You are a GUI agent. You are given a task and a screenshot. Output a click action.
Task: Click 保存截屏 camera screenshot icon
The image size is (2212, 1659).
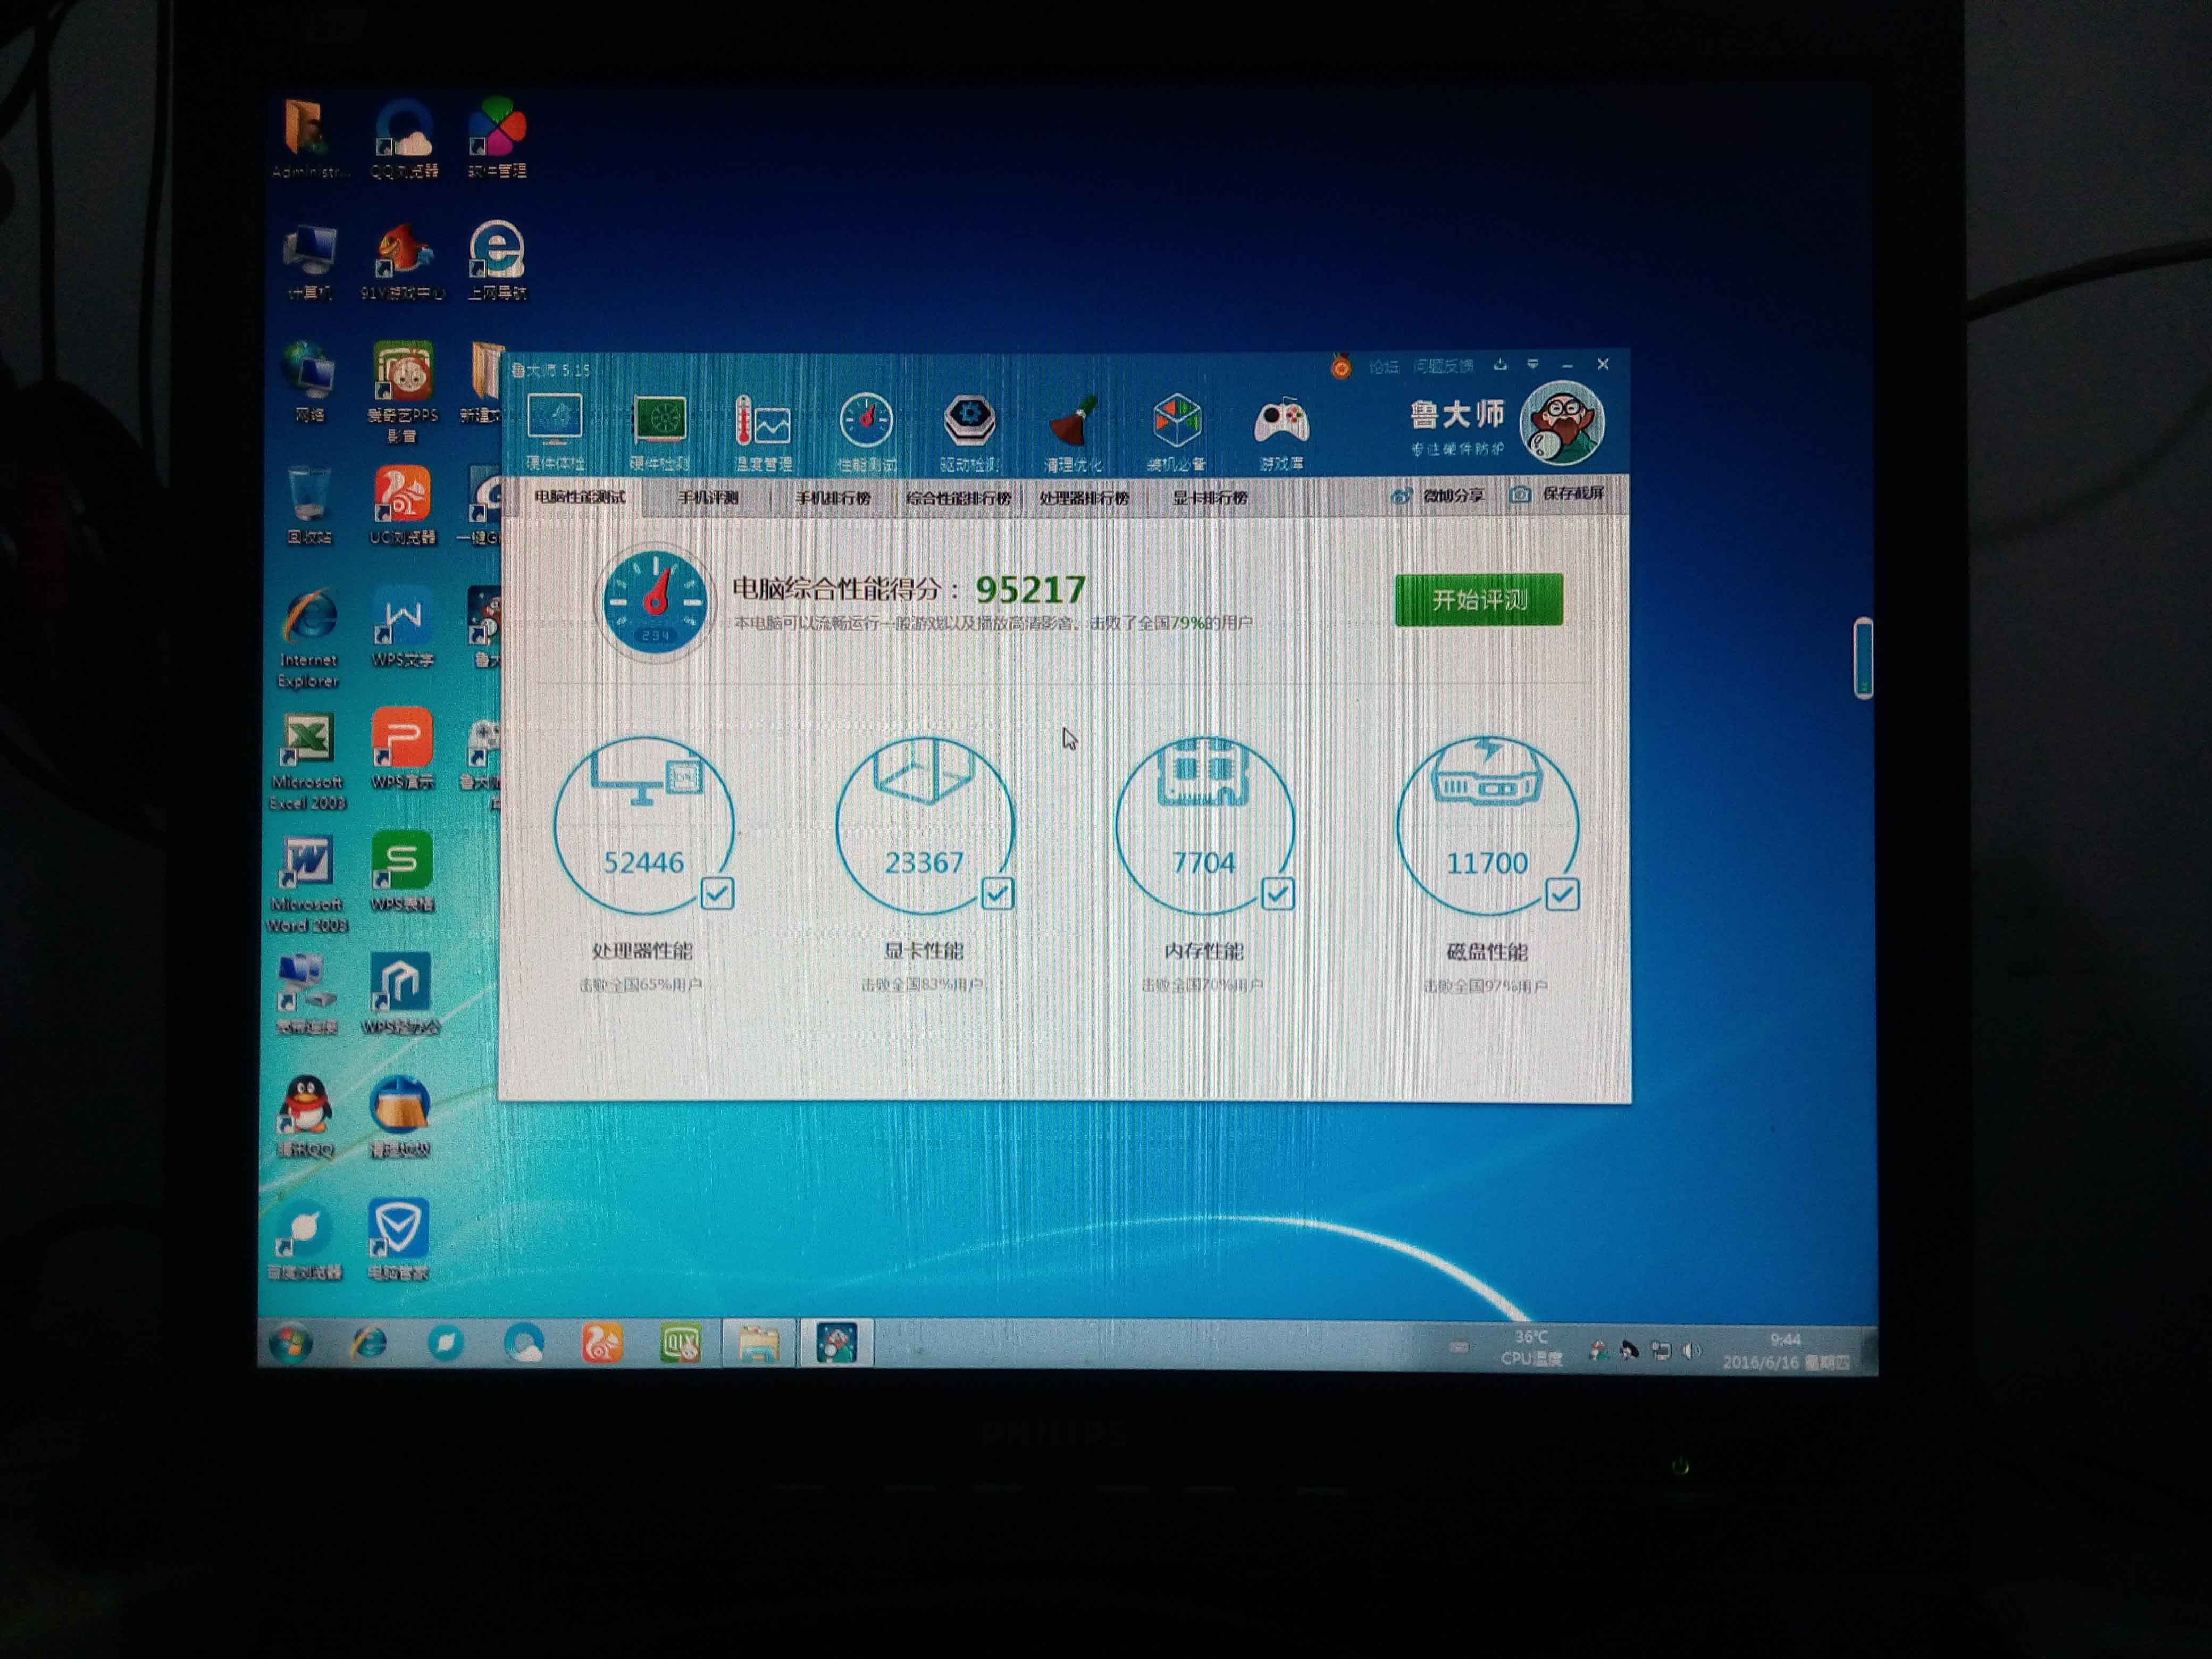(1520, 495)
